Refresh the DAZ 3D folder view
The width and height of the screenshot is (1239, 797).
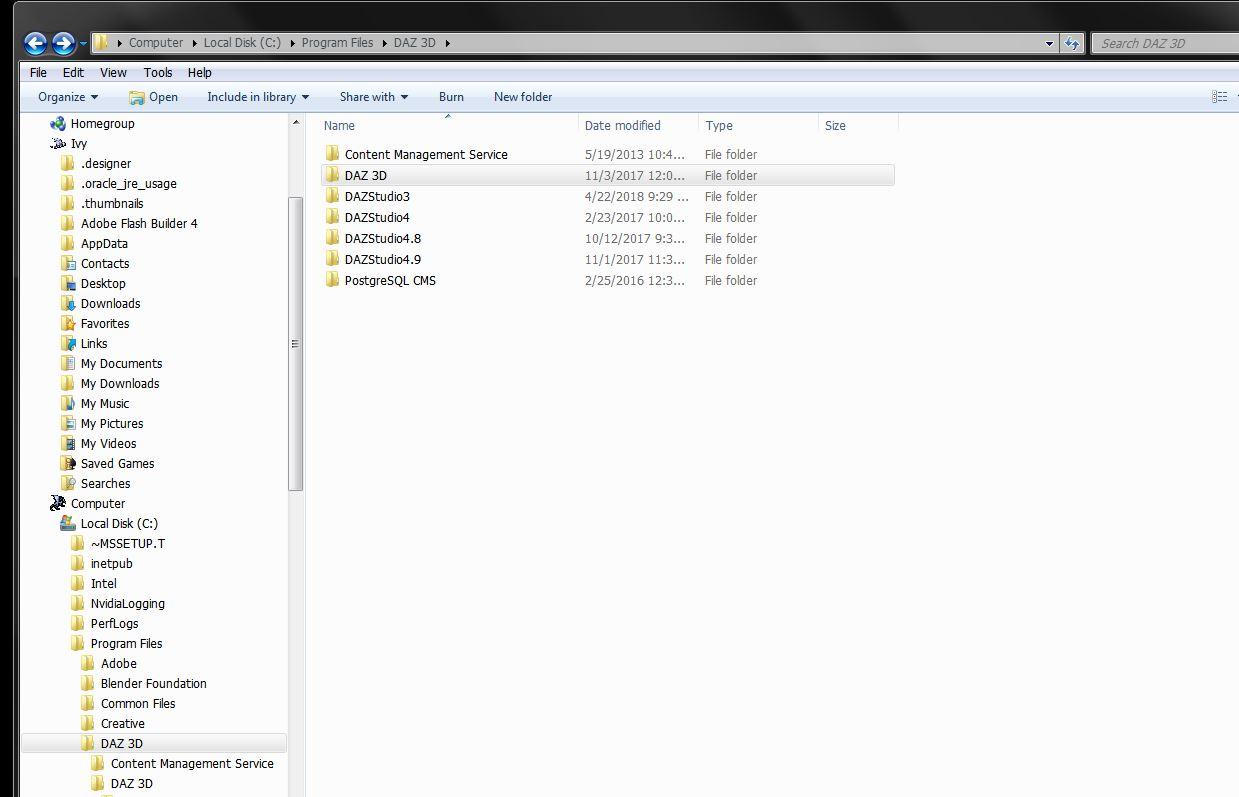pyautogui.click(x=1072, y=43)
